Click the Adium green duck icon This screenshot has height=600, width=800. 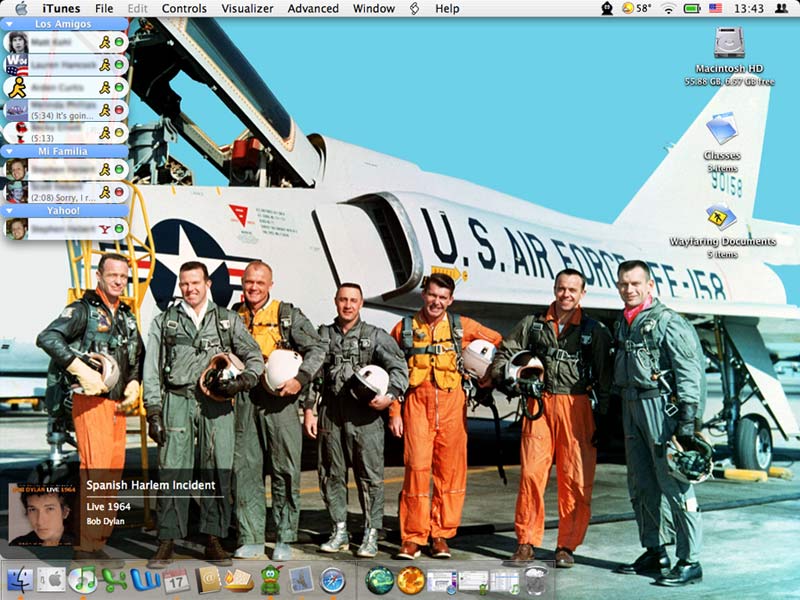click(270, 579)
